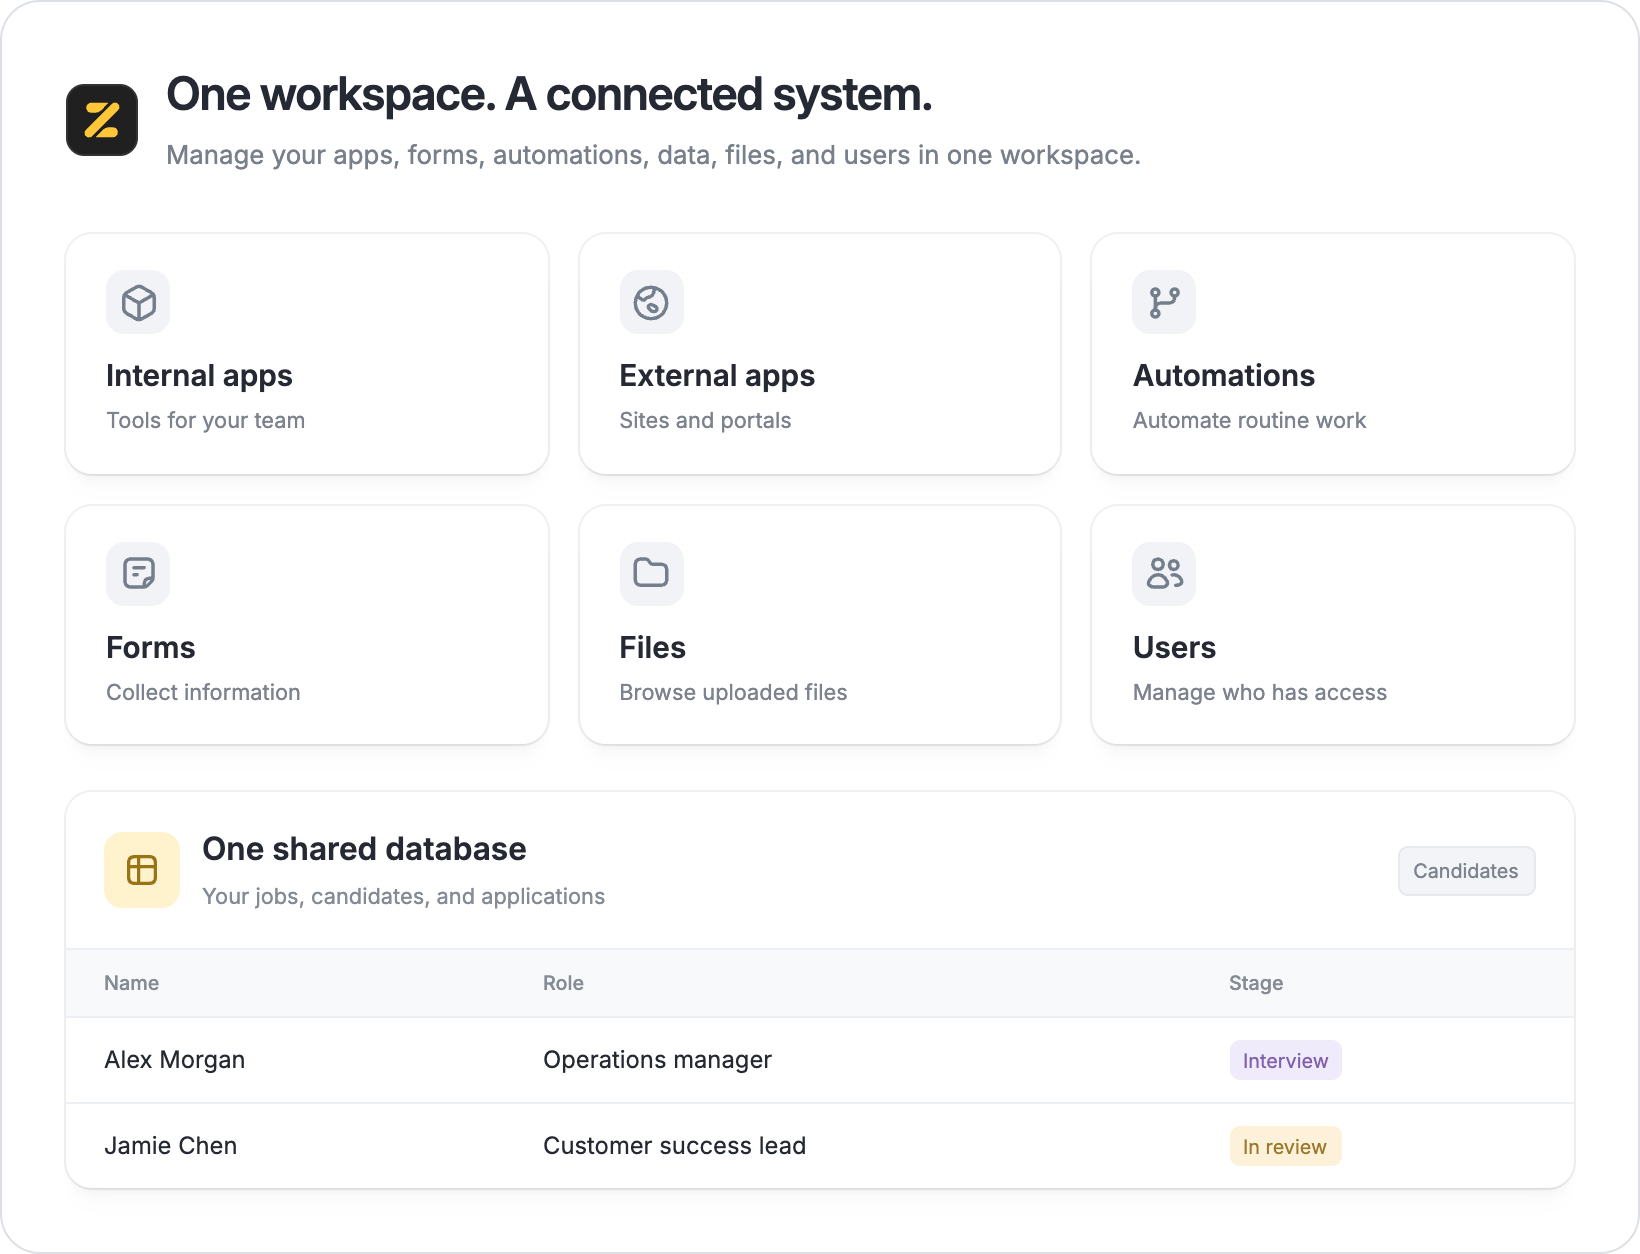Click the Operations manager role cell

click(657, 1060)
